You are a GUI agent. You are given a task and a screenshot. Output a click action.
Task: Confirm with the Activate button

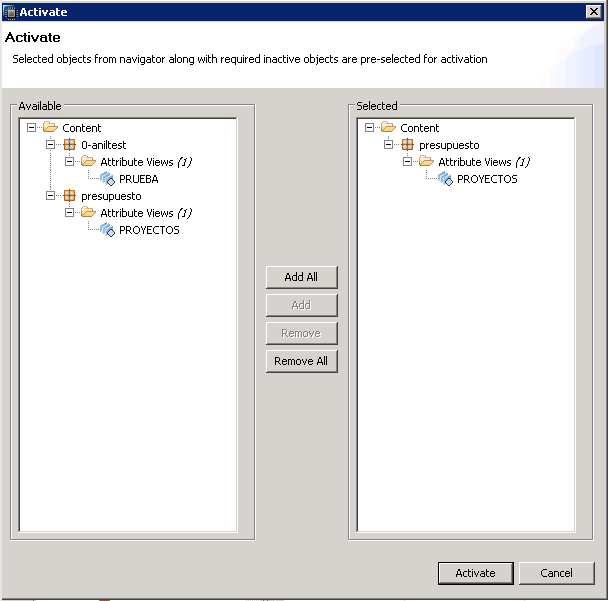[x=475, y=573]
